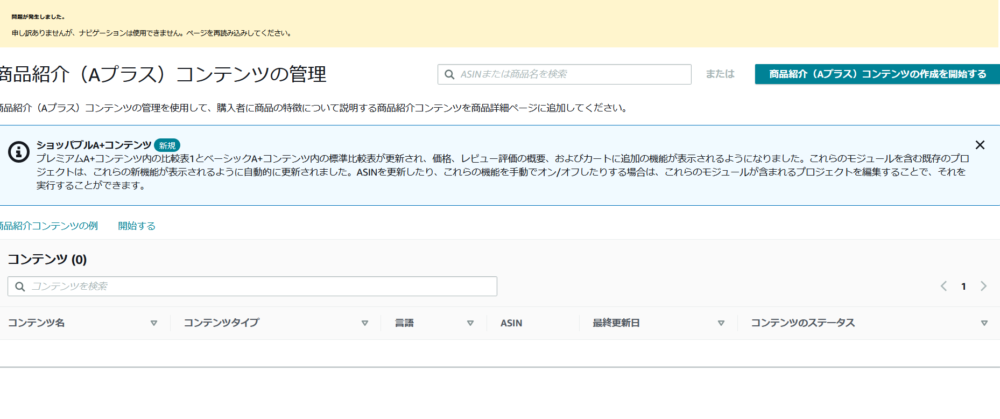Click the magnifier icon in コンテンツを検索 box
This screenshot has width=1000, height=419.
[x=19, y=286]
